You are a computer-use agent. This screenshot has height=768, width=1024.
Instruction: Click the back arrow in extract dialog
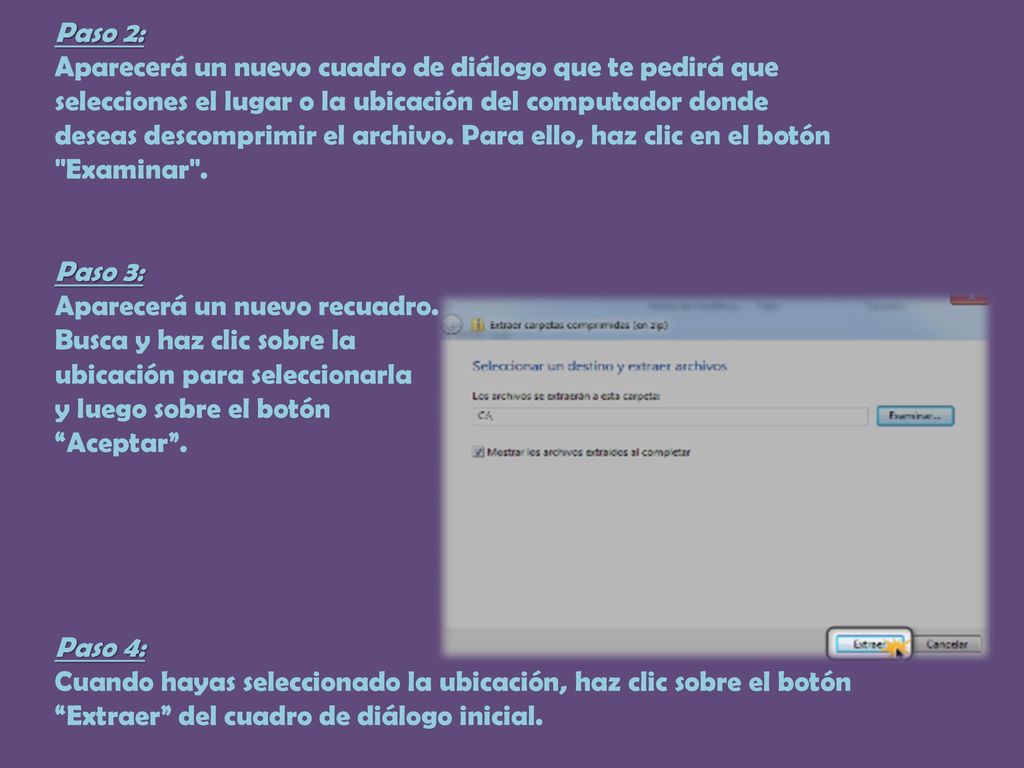coord(452,325)
